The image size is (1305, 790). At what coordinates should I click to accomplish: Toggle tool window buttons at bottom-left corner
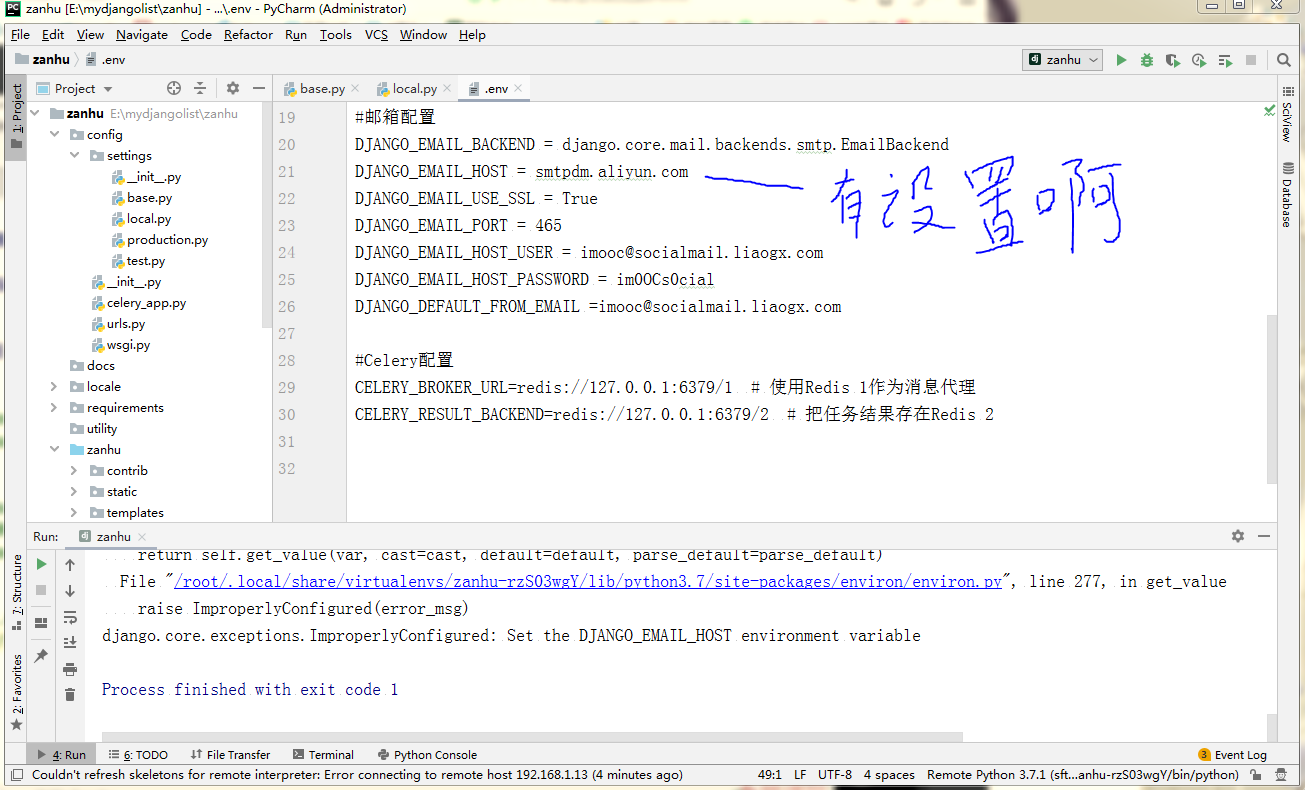[x=15, y=775]
